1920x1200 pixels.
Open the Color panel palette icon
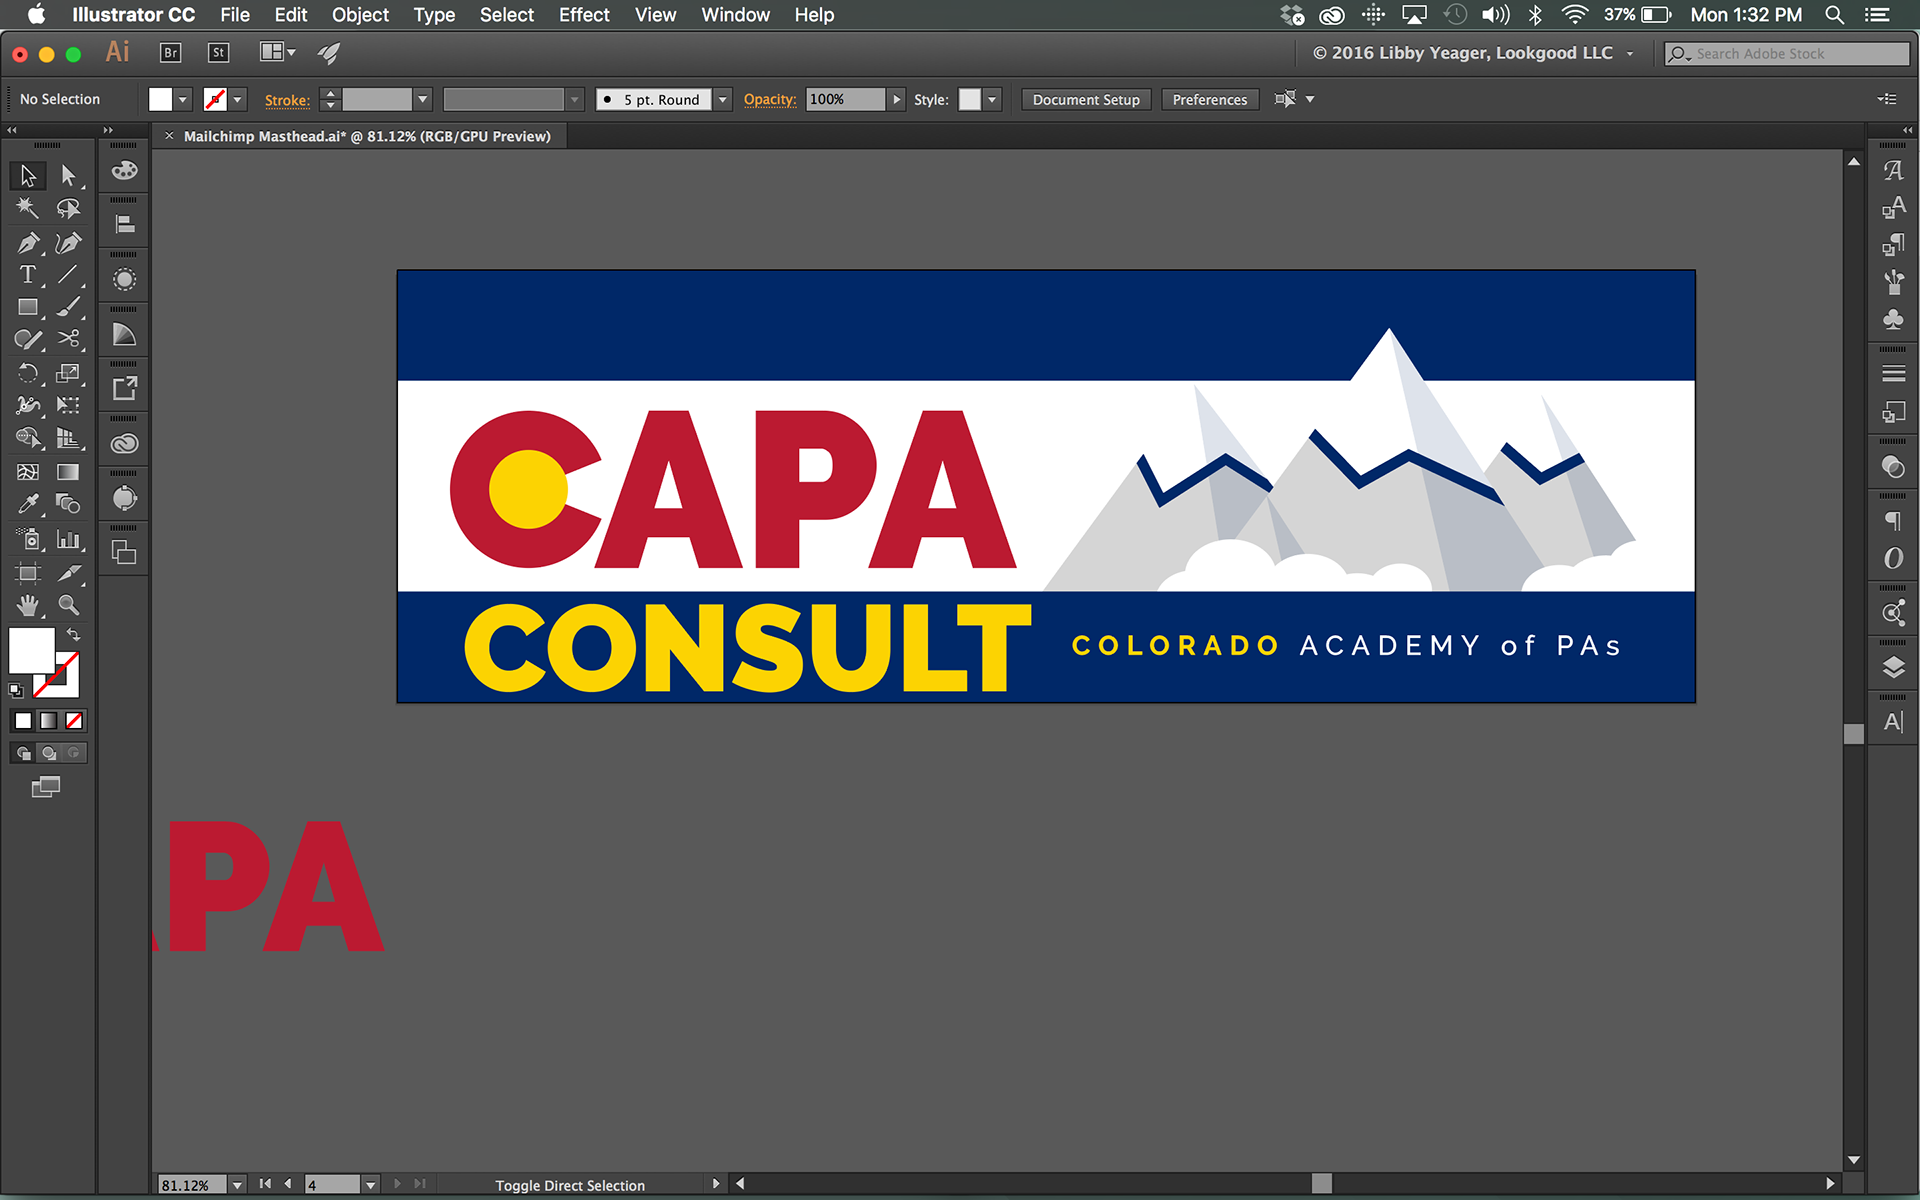click(124, 171)
